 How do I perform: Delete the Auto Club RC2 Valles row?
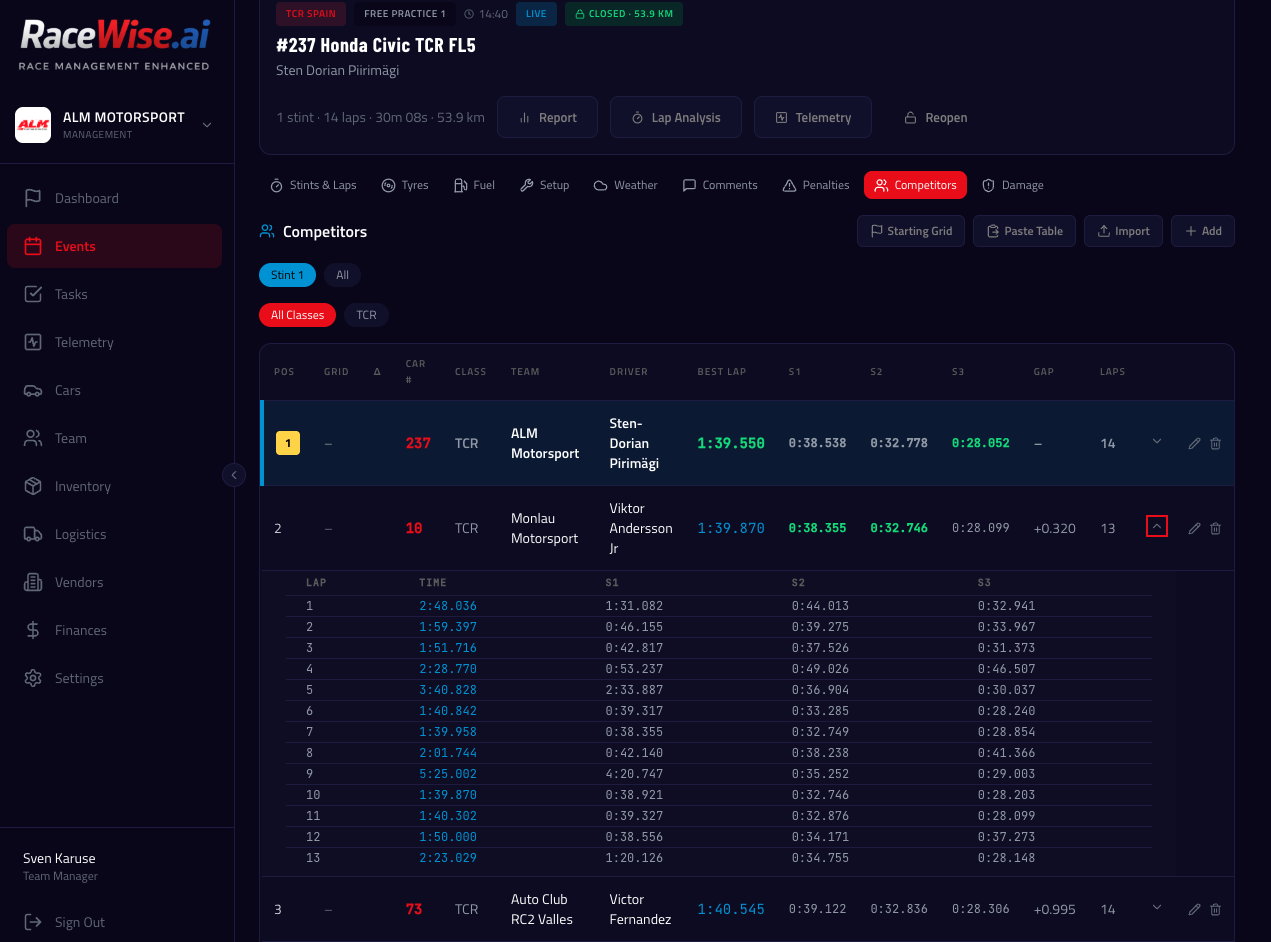coord(1216,909)
